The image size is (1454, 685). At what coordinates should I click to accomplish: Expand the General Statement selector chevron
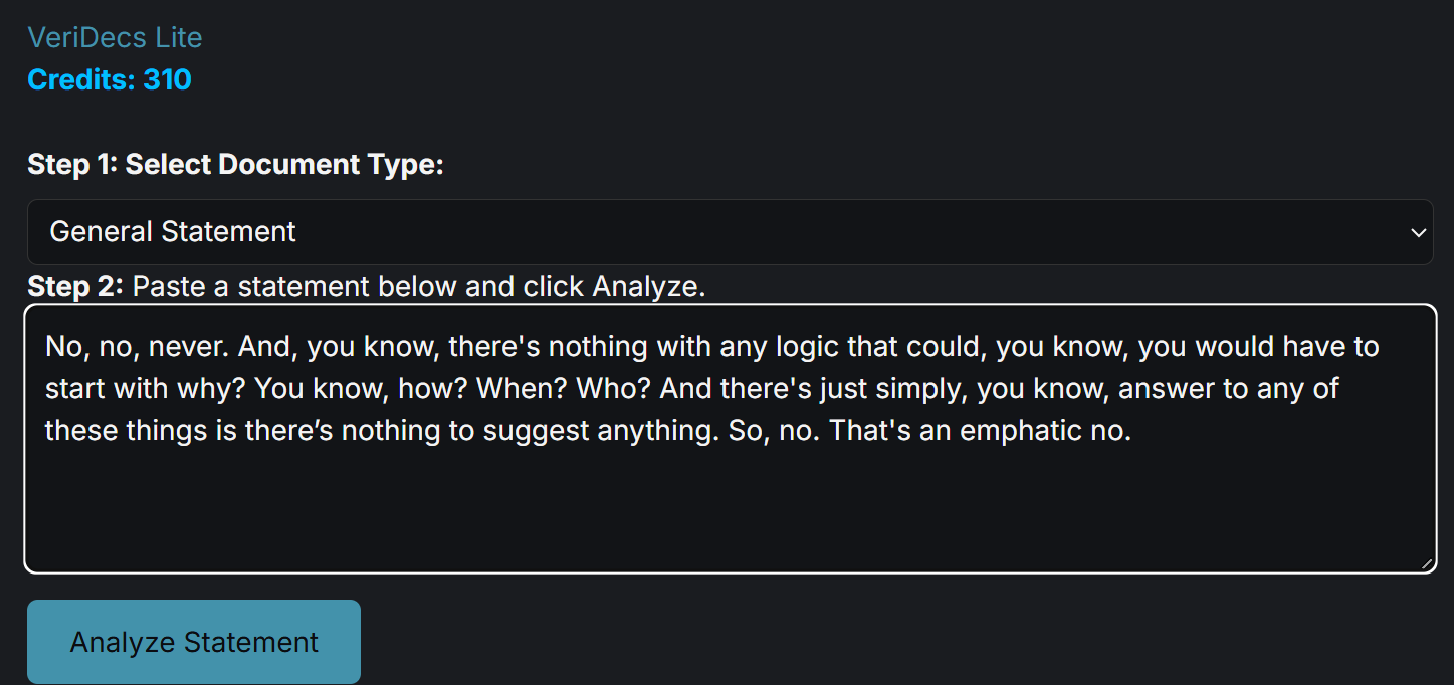pyautogui.click(x=1419, y=231)
